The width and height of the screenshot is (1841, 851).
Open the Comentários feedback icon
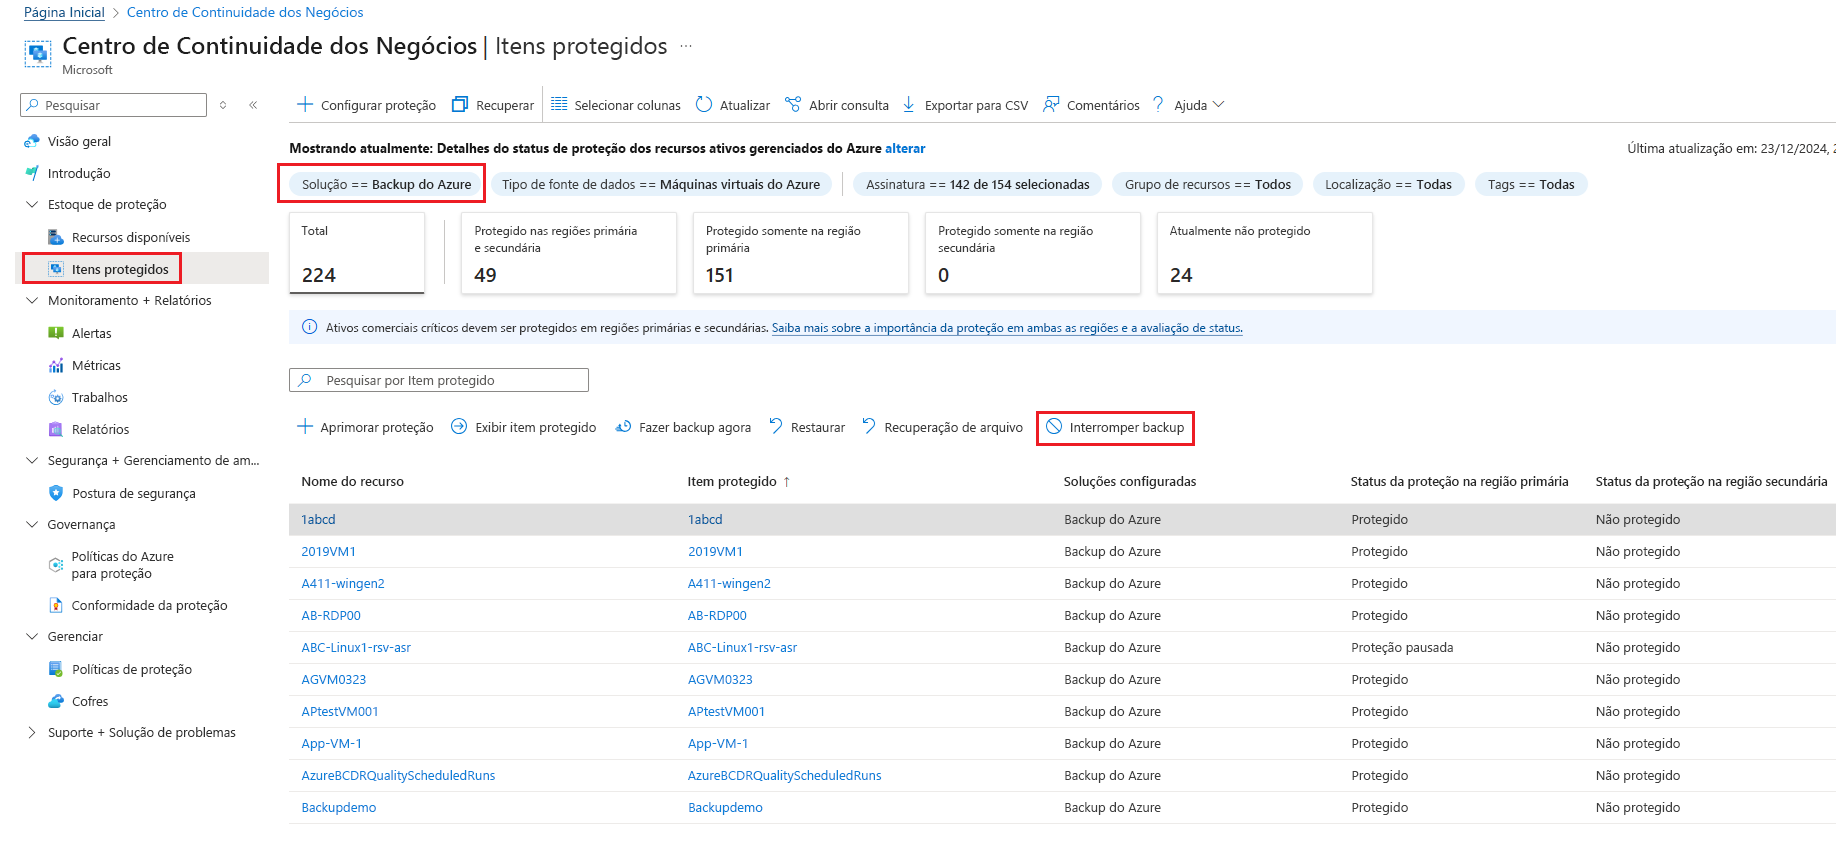point(1051,105)
